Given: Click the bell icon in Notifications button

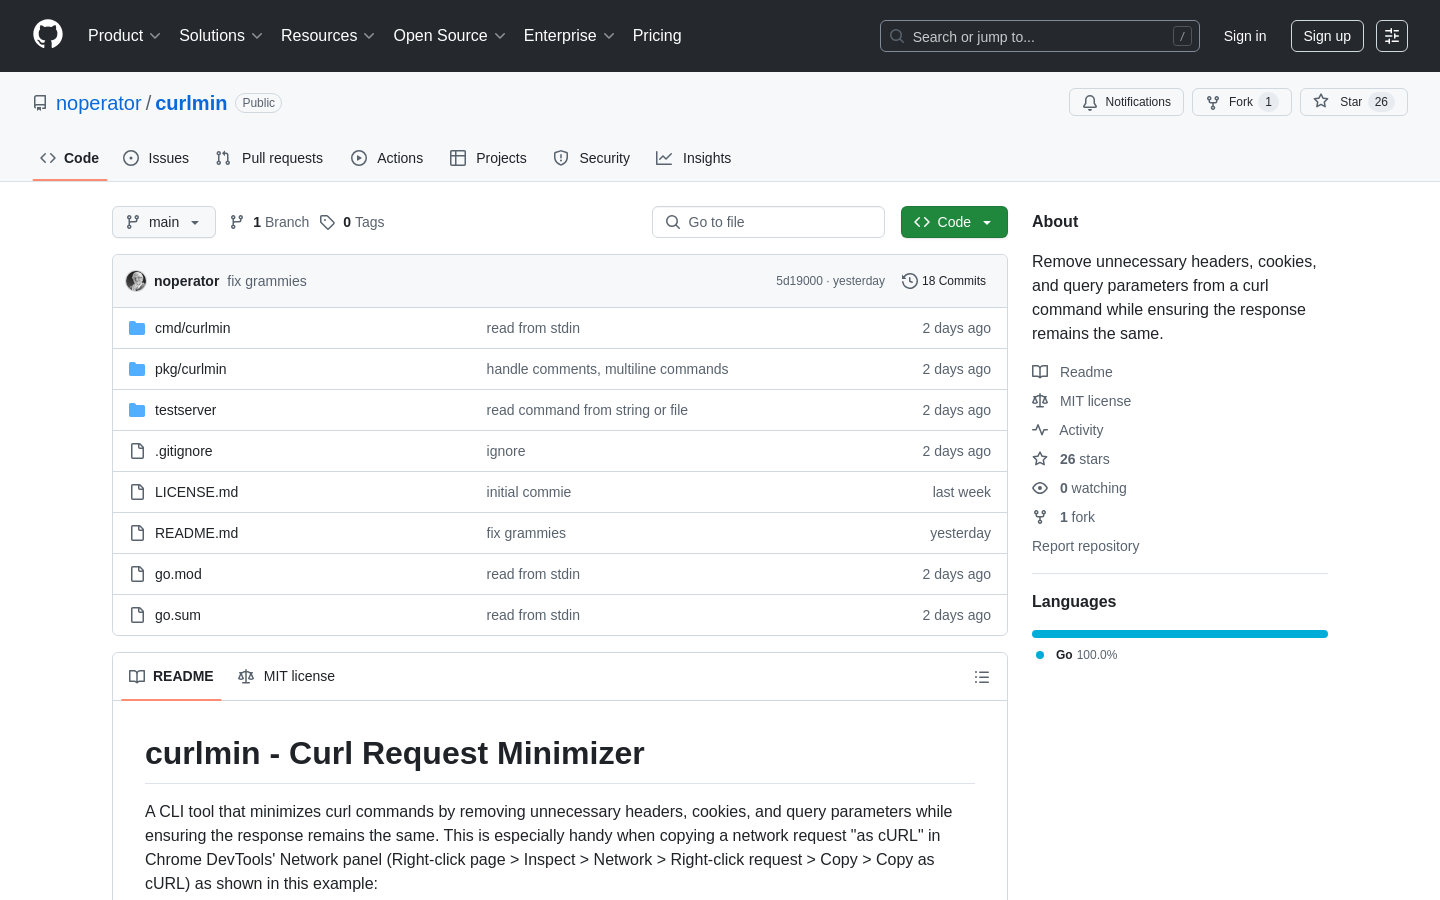Looking at the screenshot, I should coord(1090,102).
